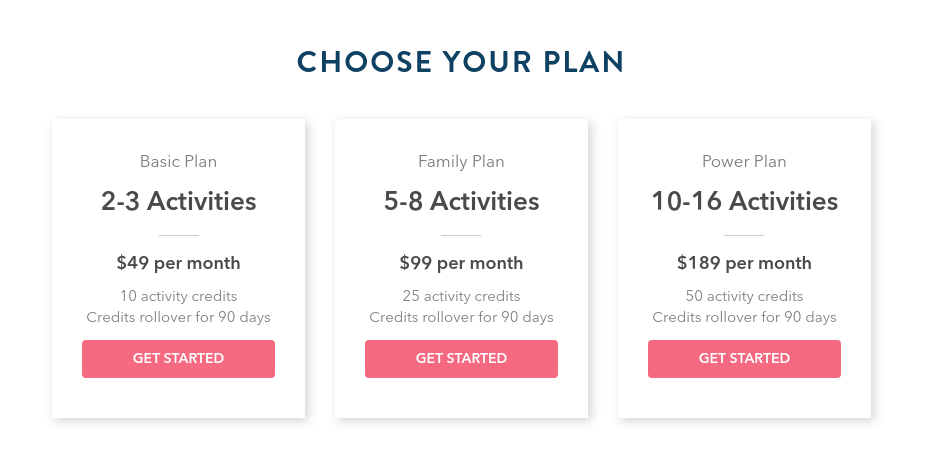
Task: Click the 2-3 Activities heading
Action: pos(178,201)
